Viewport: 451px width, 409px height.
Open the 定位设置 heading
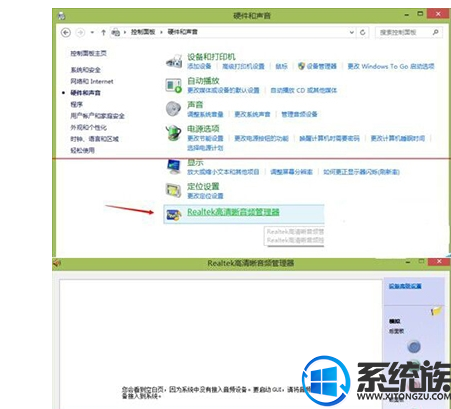(203, 186)
